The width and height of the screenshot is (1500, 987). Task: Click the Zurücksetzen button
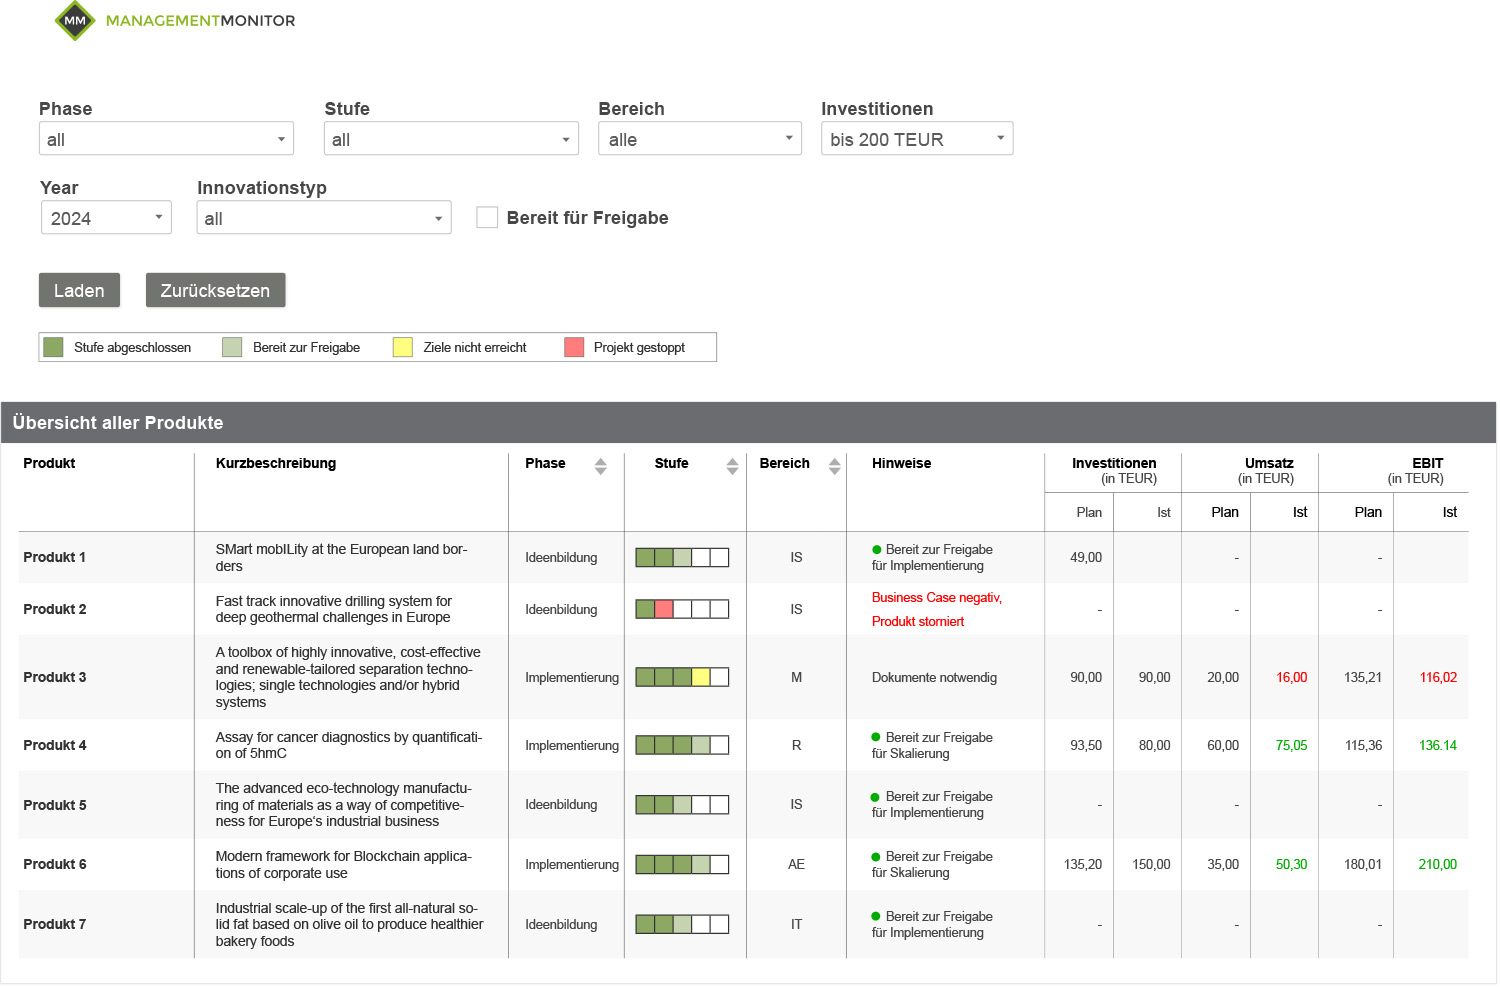click(215, 290)
